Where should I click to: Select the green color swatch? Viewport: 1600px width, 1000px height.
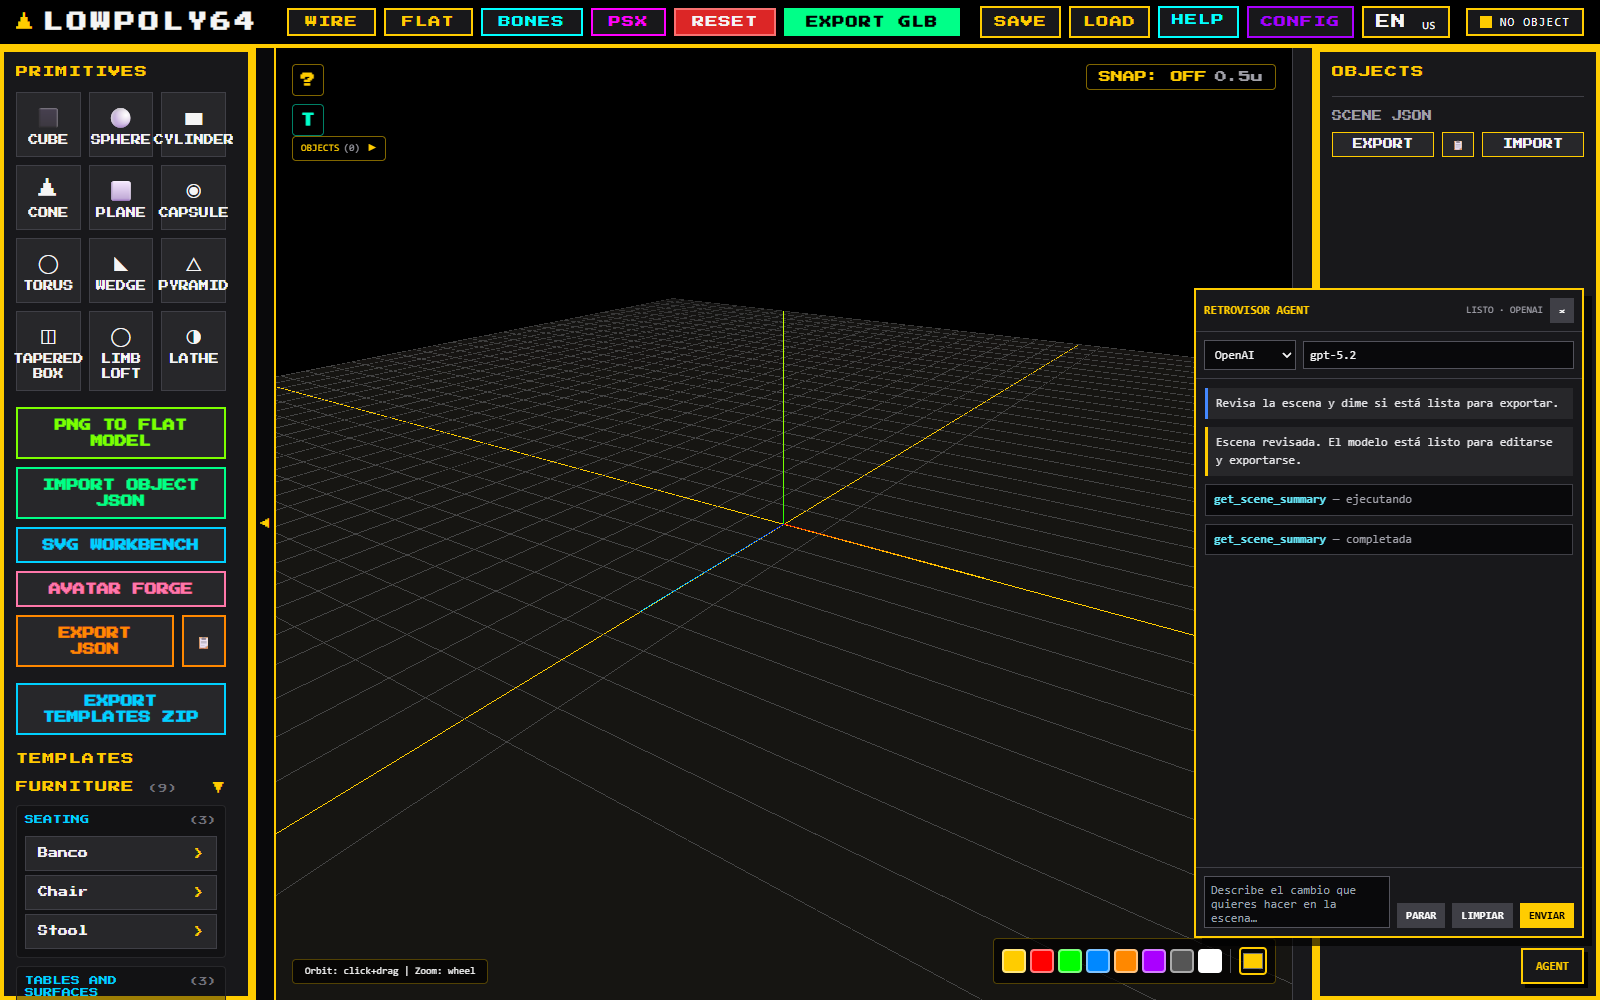1070,961
